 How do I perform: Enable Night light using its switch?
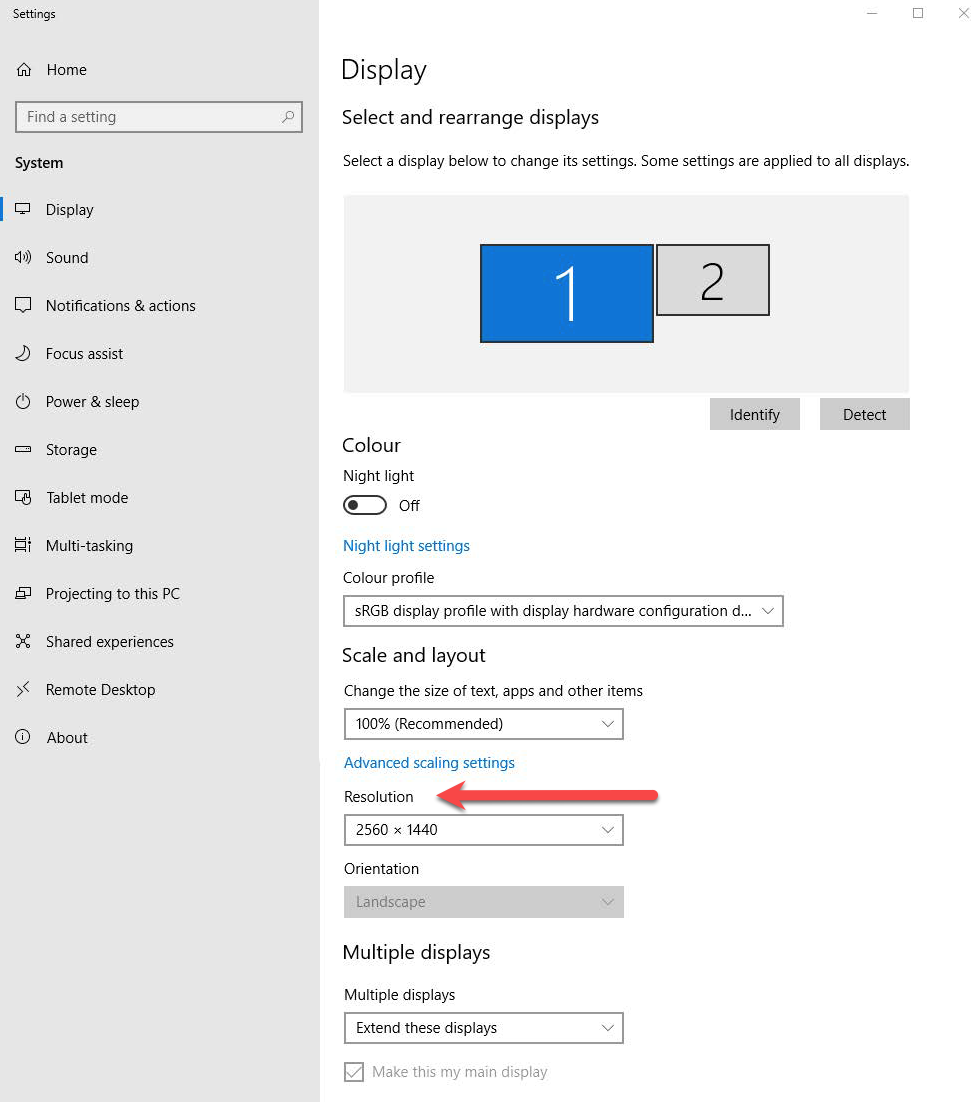364,505
